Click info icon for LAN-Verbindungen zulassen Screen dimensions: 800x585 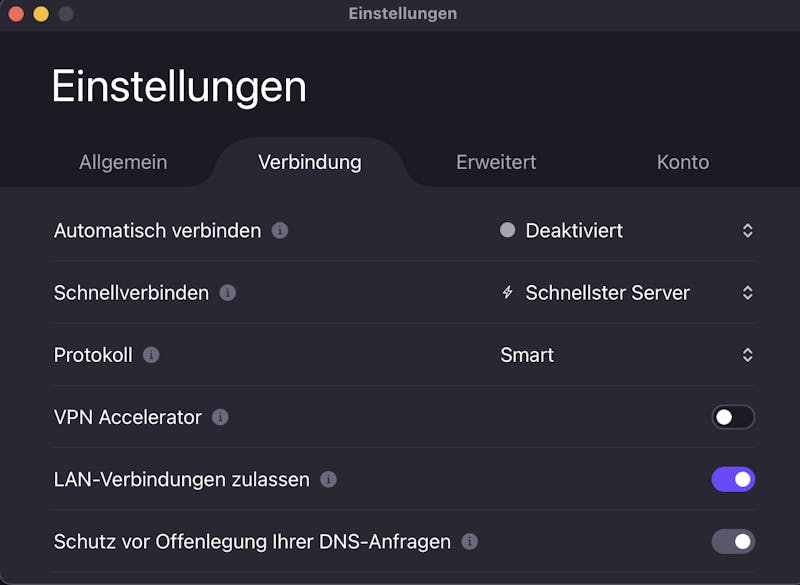click(x=328, y=479)
